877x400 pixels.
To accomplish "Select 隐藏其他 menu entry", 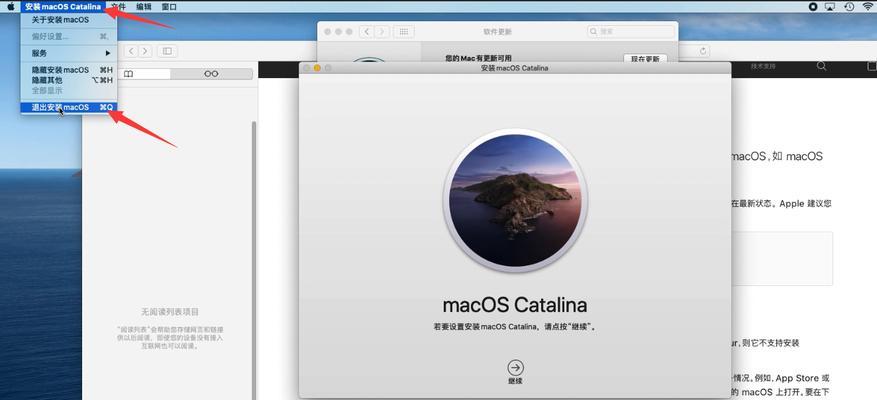I will pos(69,80).
